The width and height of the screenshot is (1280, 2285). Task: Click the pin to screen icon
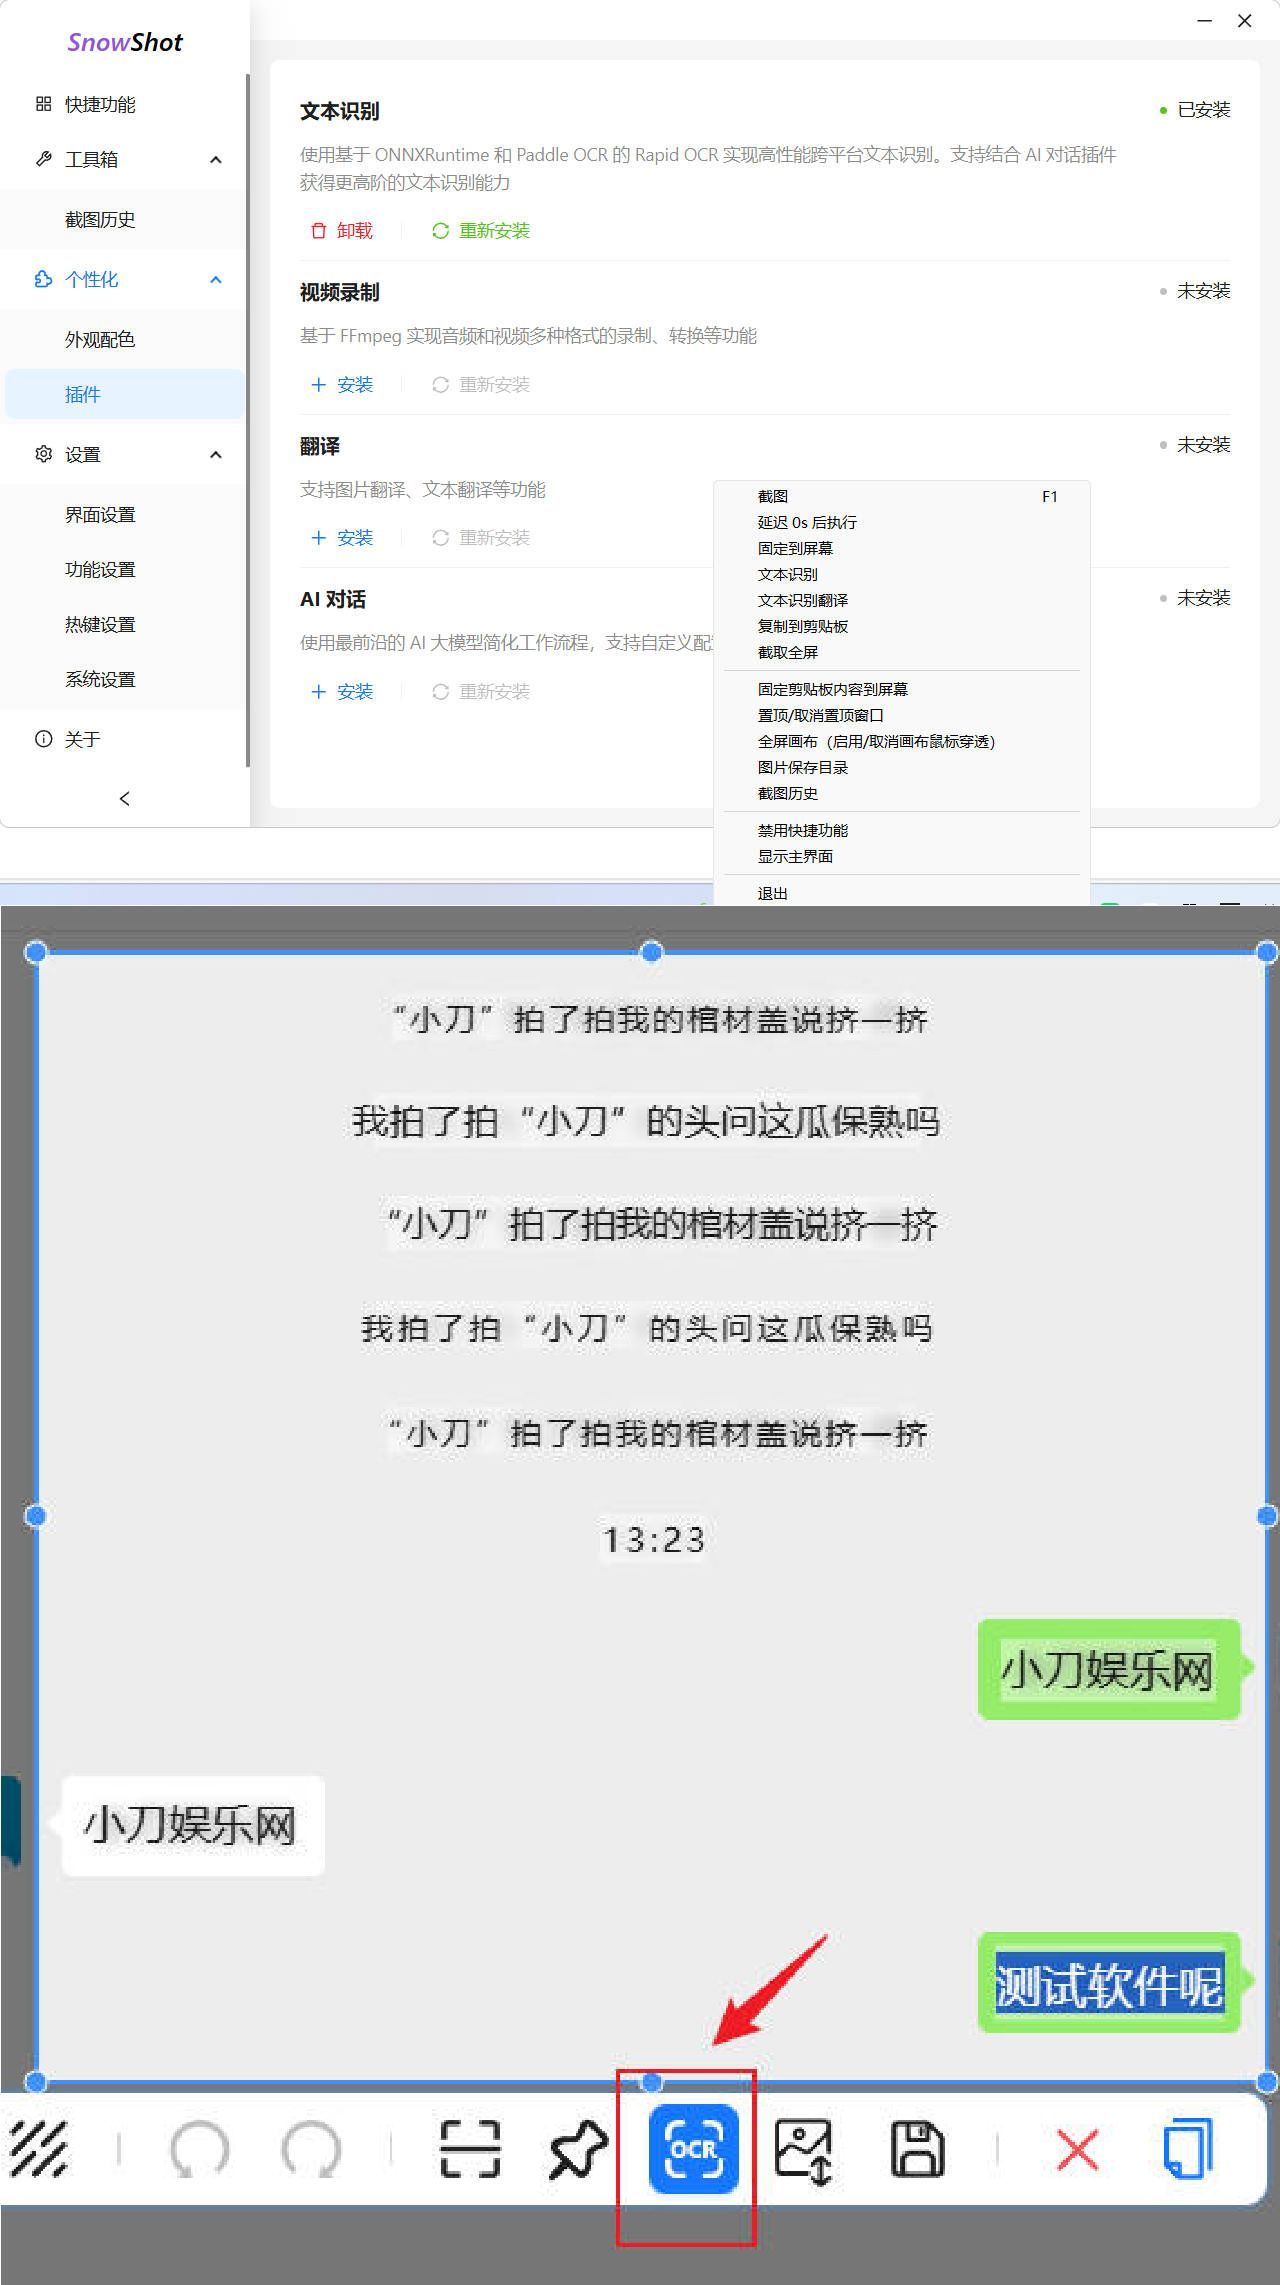click(578, 2148)
